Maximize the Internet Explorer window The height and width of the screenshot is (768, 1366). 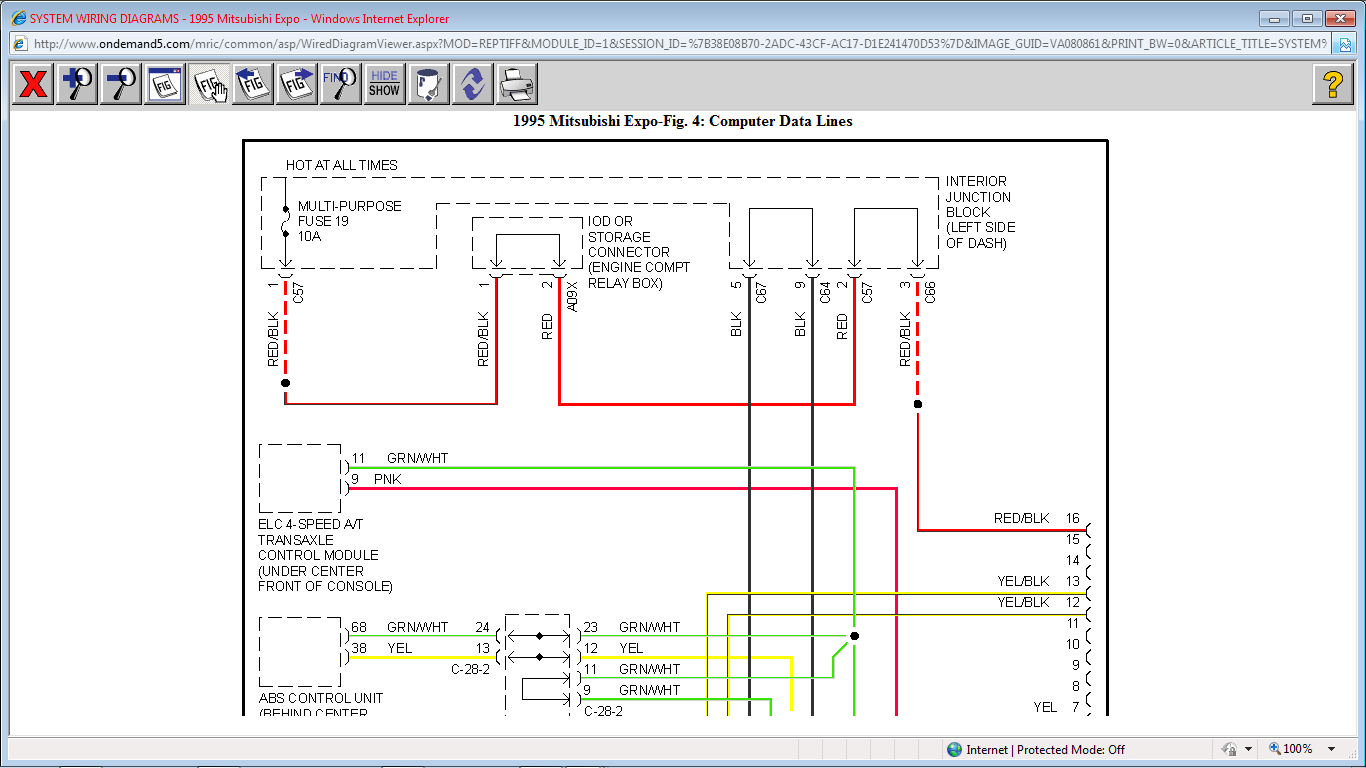1306,18
